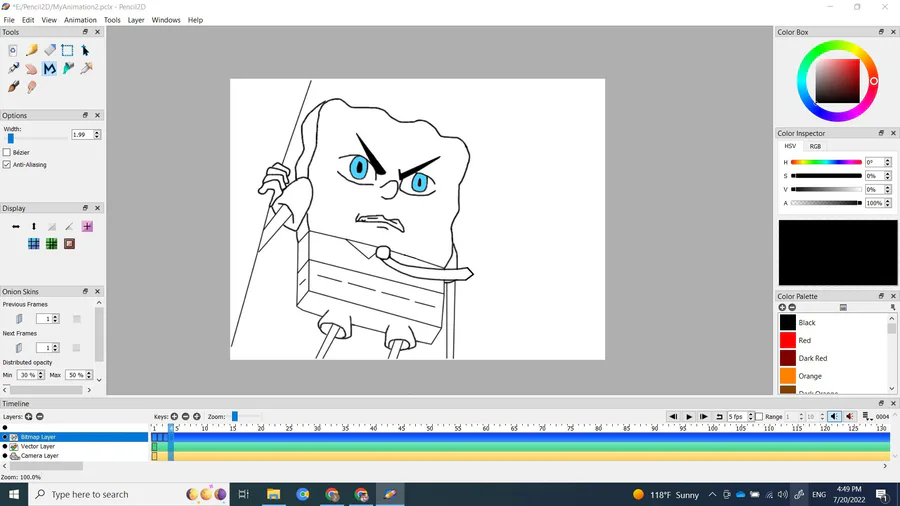The height and width of the screenshot is (506, 900).
Task: Flip the view vertically
Action: tap(34, 227)
